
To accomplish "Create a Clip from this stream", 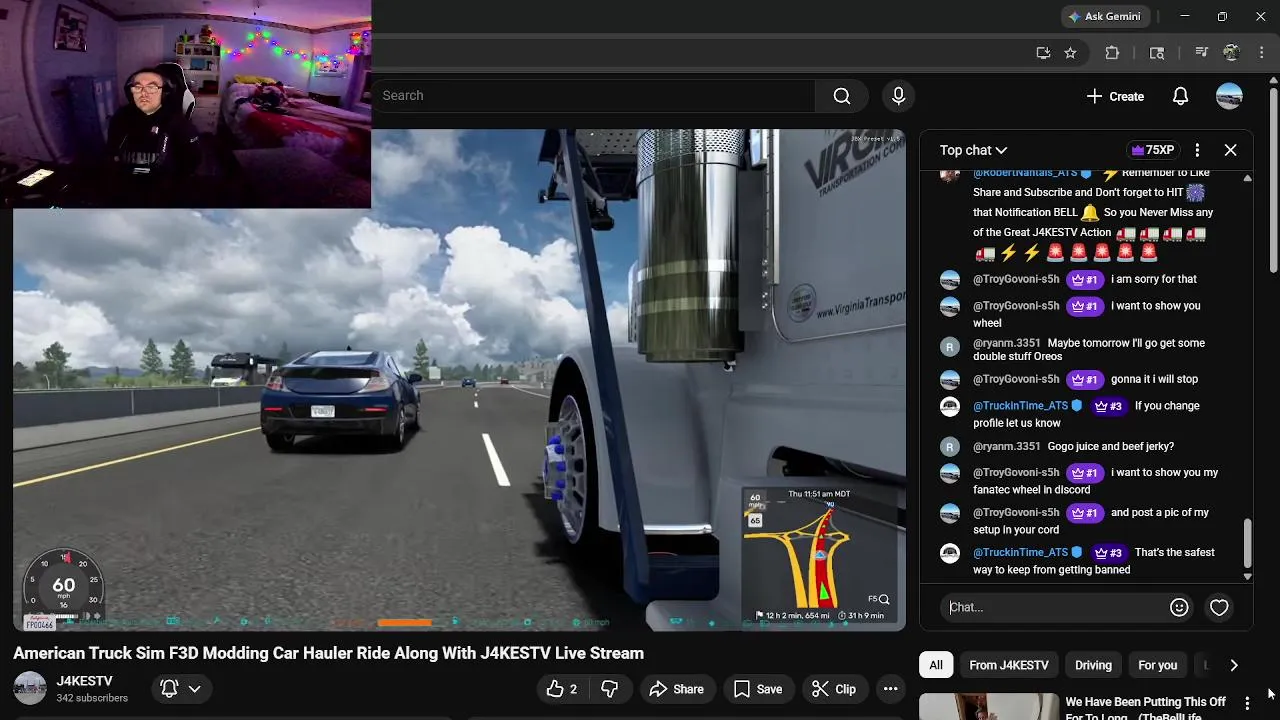I will (x=834, y=689).
